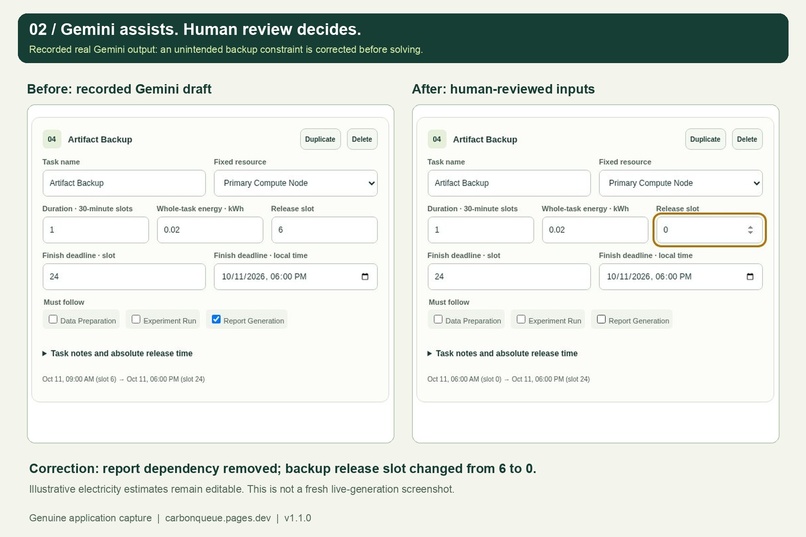Viewport: 806px width, 537px height.
Task: Click Task name field in After panel
Action: click(509, 183)
